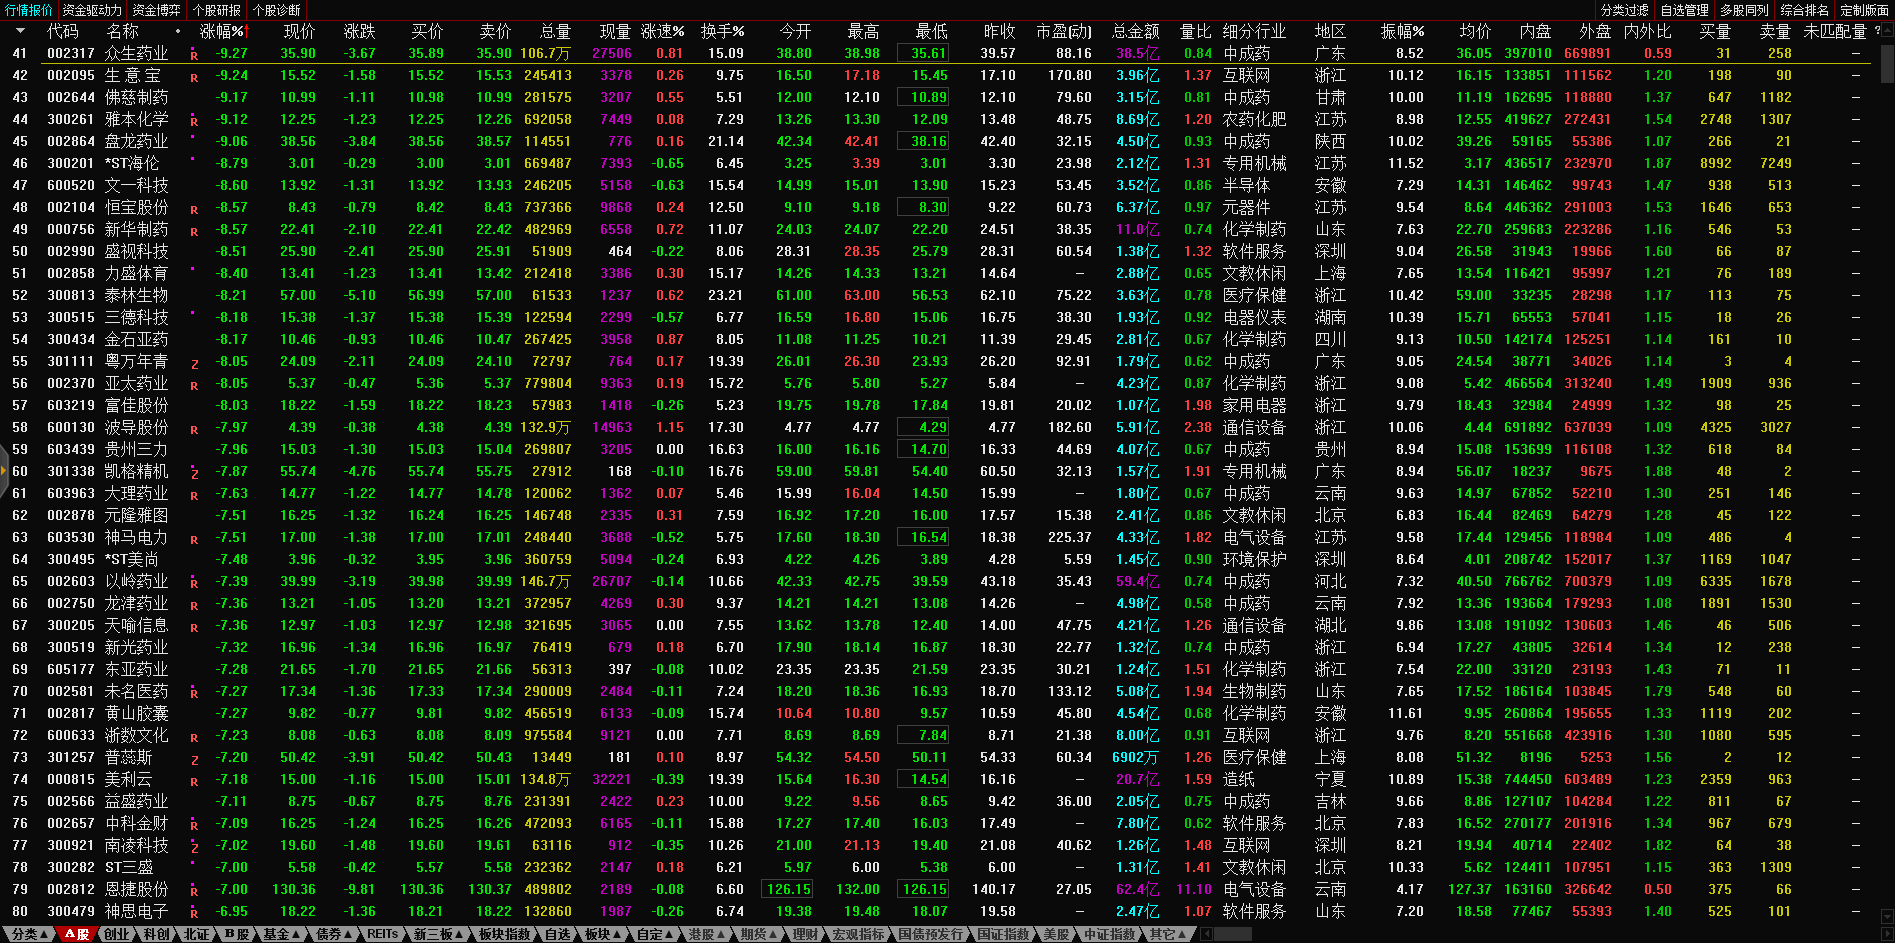The width and height of the screenshot is (1895, 943).
Task: Switch to 资金驱动力 tab
Action: (x=92, y=10)
